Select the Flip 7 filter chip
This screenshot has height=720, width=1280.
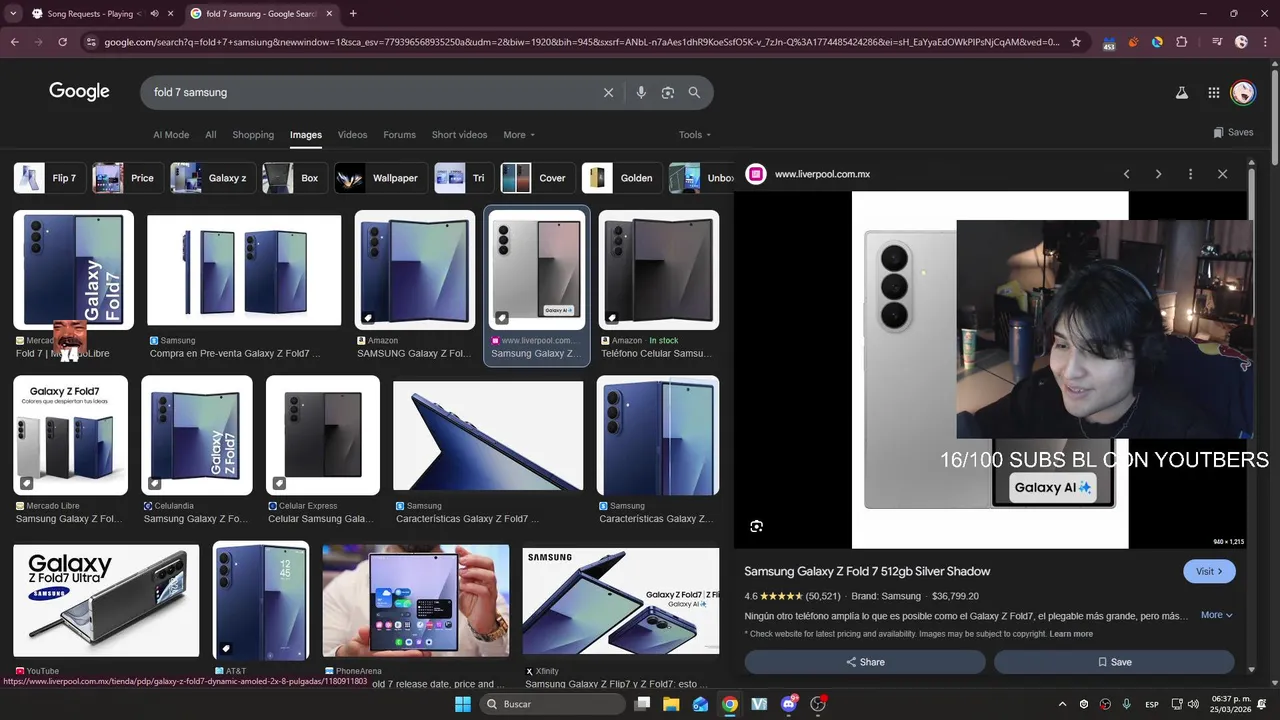[x=49, y=178]
